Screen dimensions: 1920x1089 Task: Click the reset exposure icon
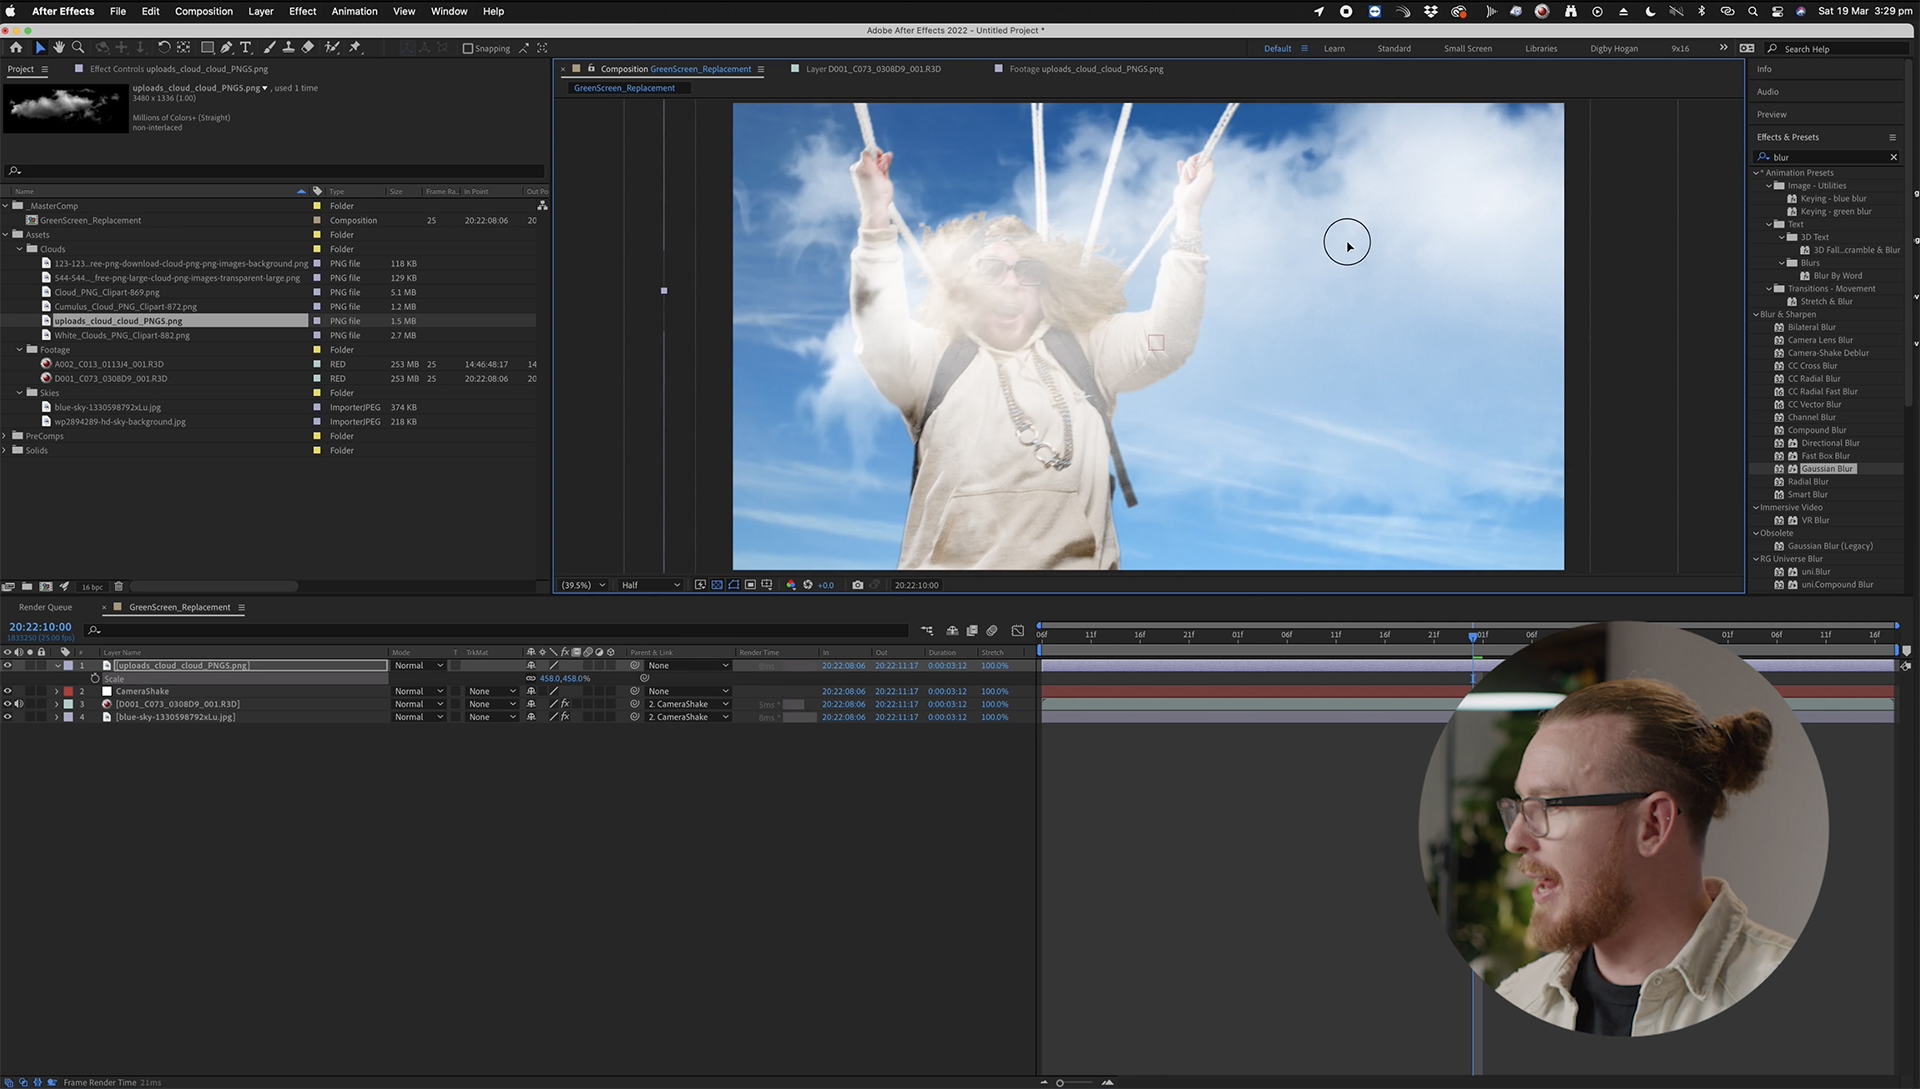coord(808,585)
